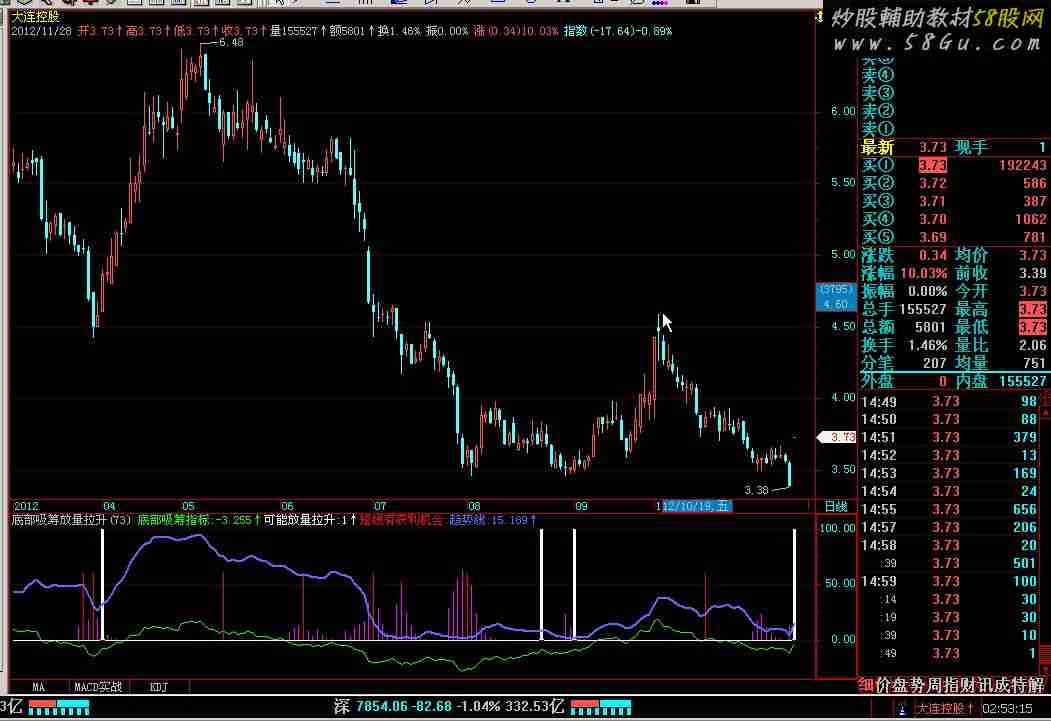
Task: Click the 3.38 low price annotation
Action: pyautogui.click(x=757, y=490)
